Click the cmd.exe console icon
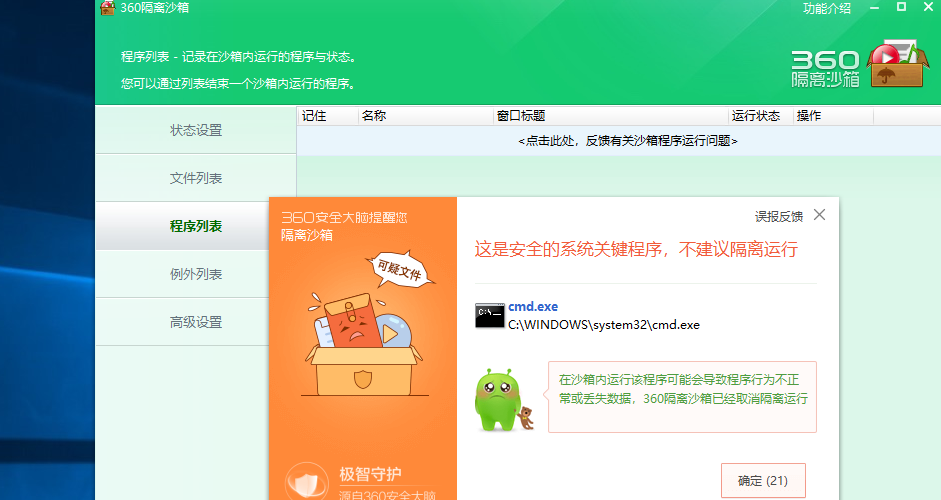The width and height of the screenshot is (941, 500). 490,316
